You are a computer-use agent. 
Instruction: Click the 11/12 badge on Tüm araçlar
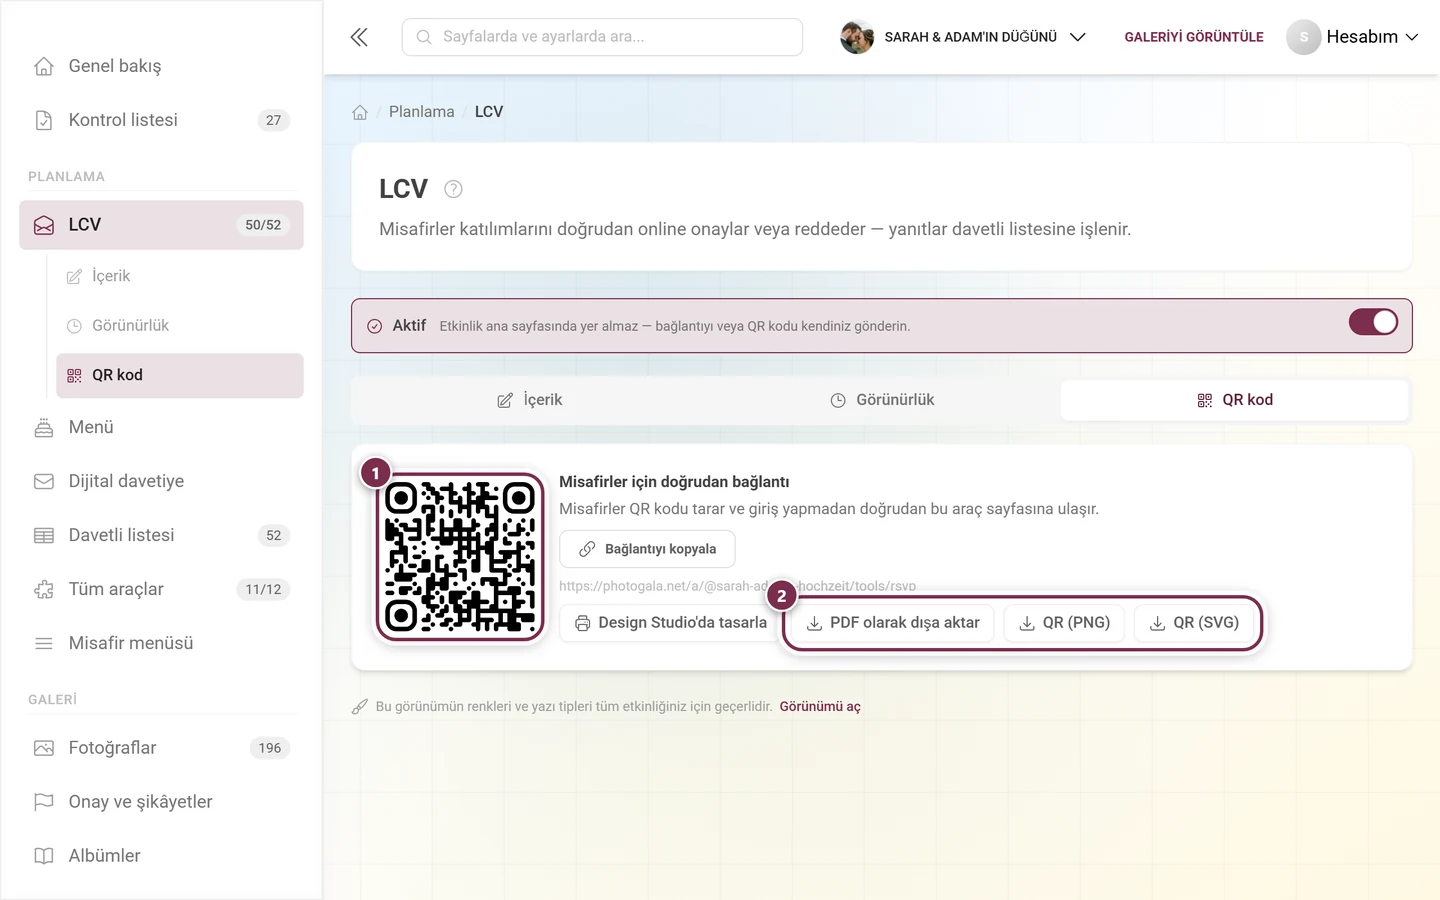(x=263, y=589)
